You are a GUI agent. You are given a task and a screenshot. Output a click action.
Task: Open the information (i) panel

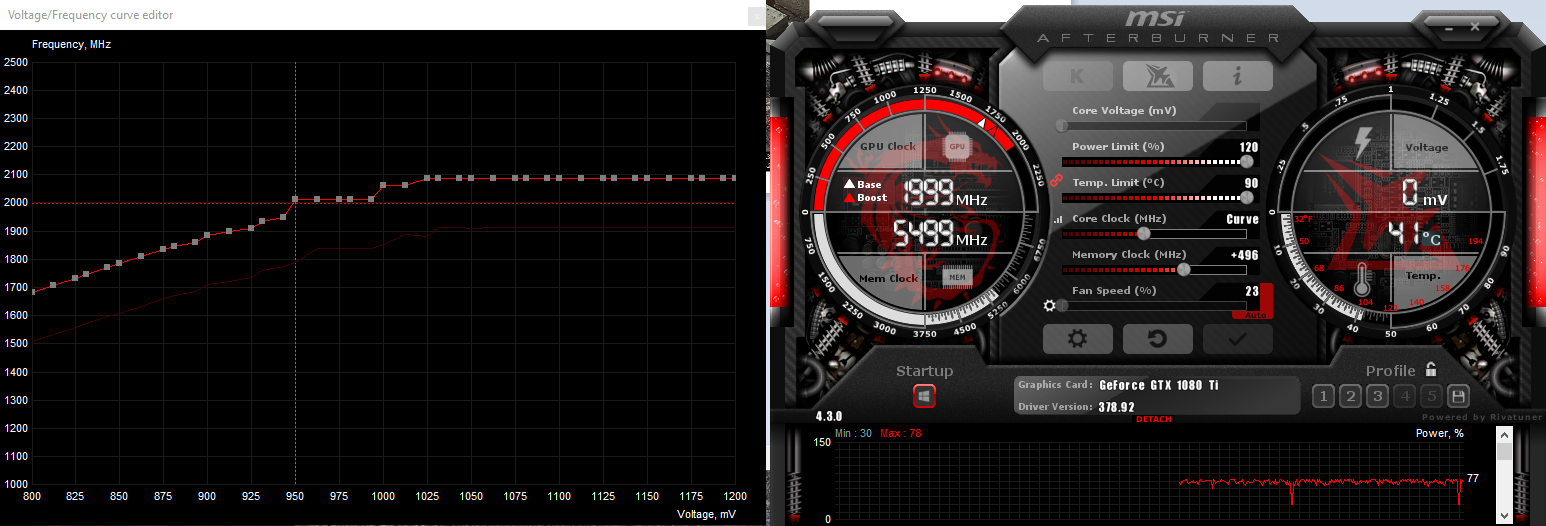pos(1237,76)
